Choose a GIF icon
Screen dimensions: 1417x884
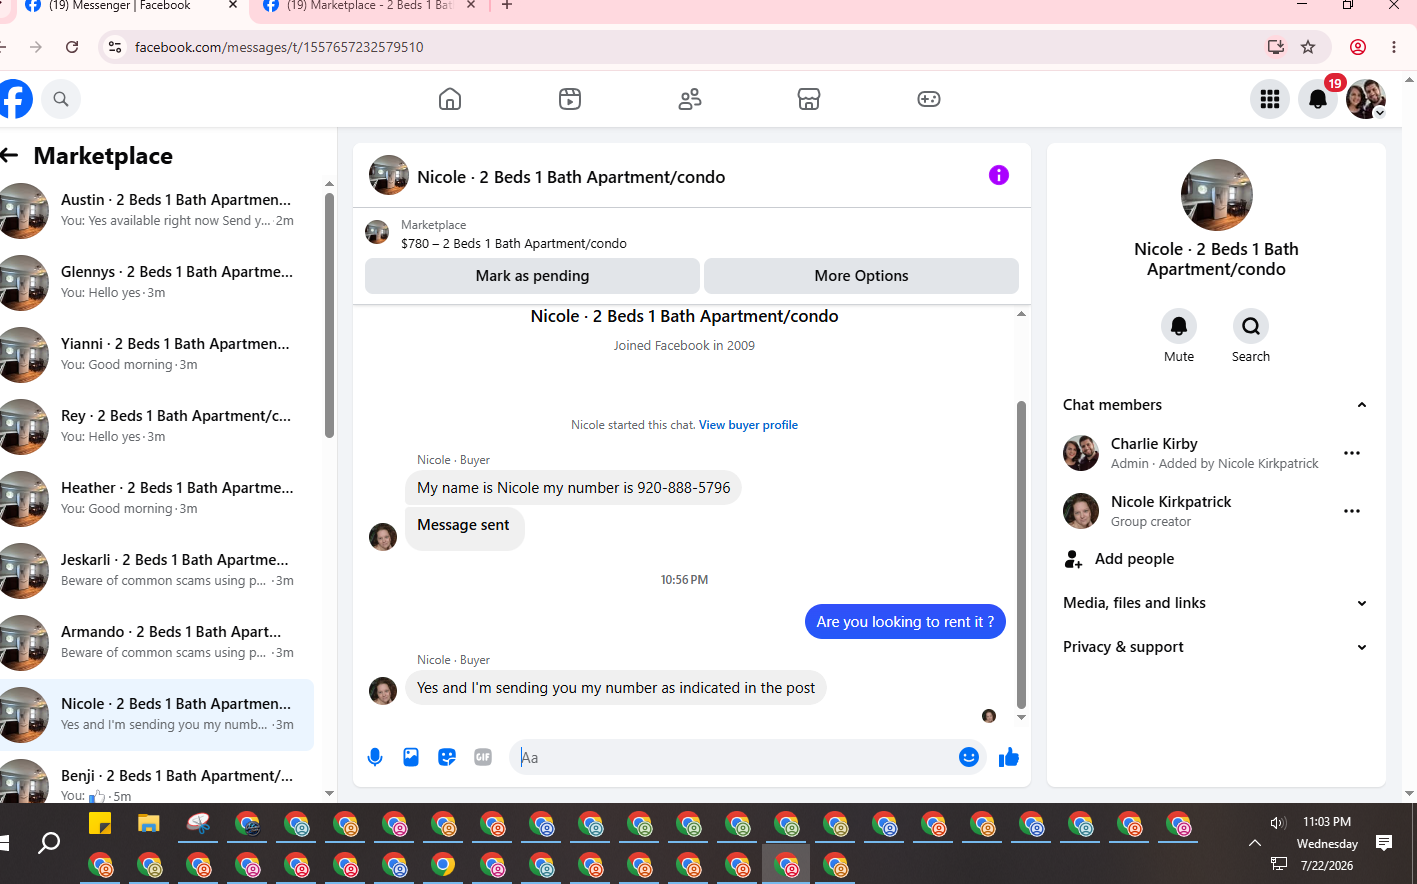coord(483,757)
